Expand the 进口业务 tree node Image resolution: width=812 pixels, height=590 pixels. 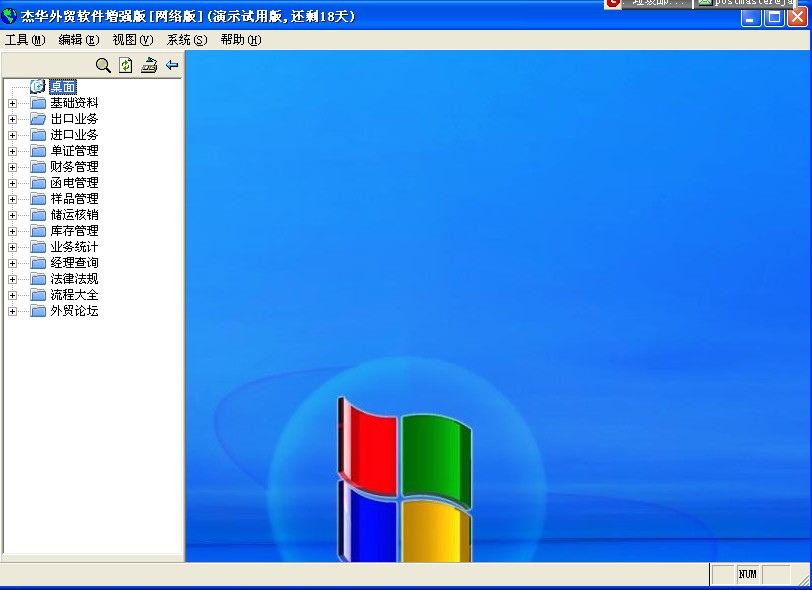coord(12,136)
